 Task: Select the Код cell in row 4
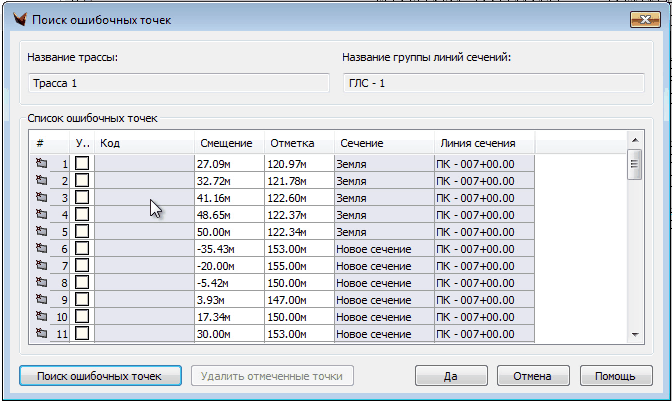click(x=143, y=214)
